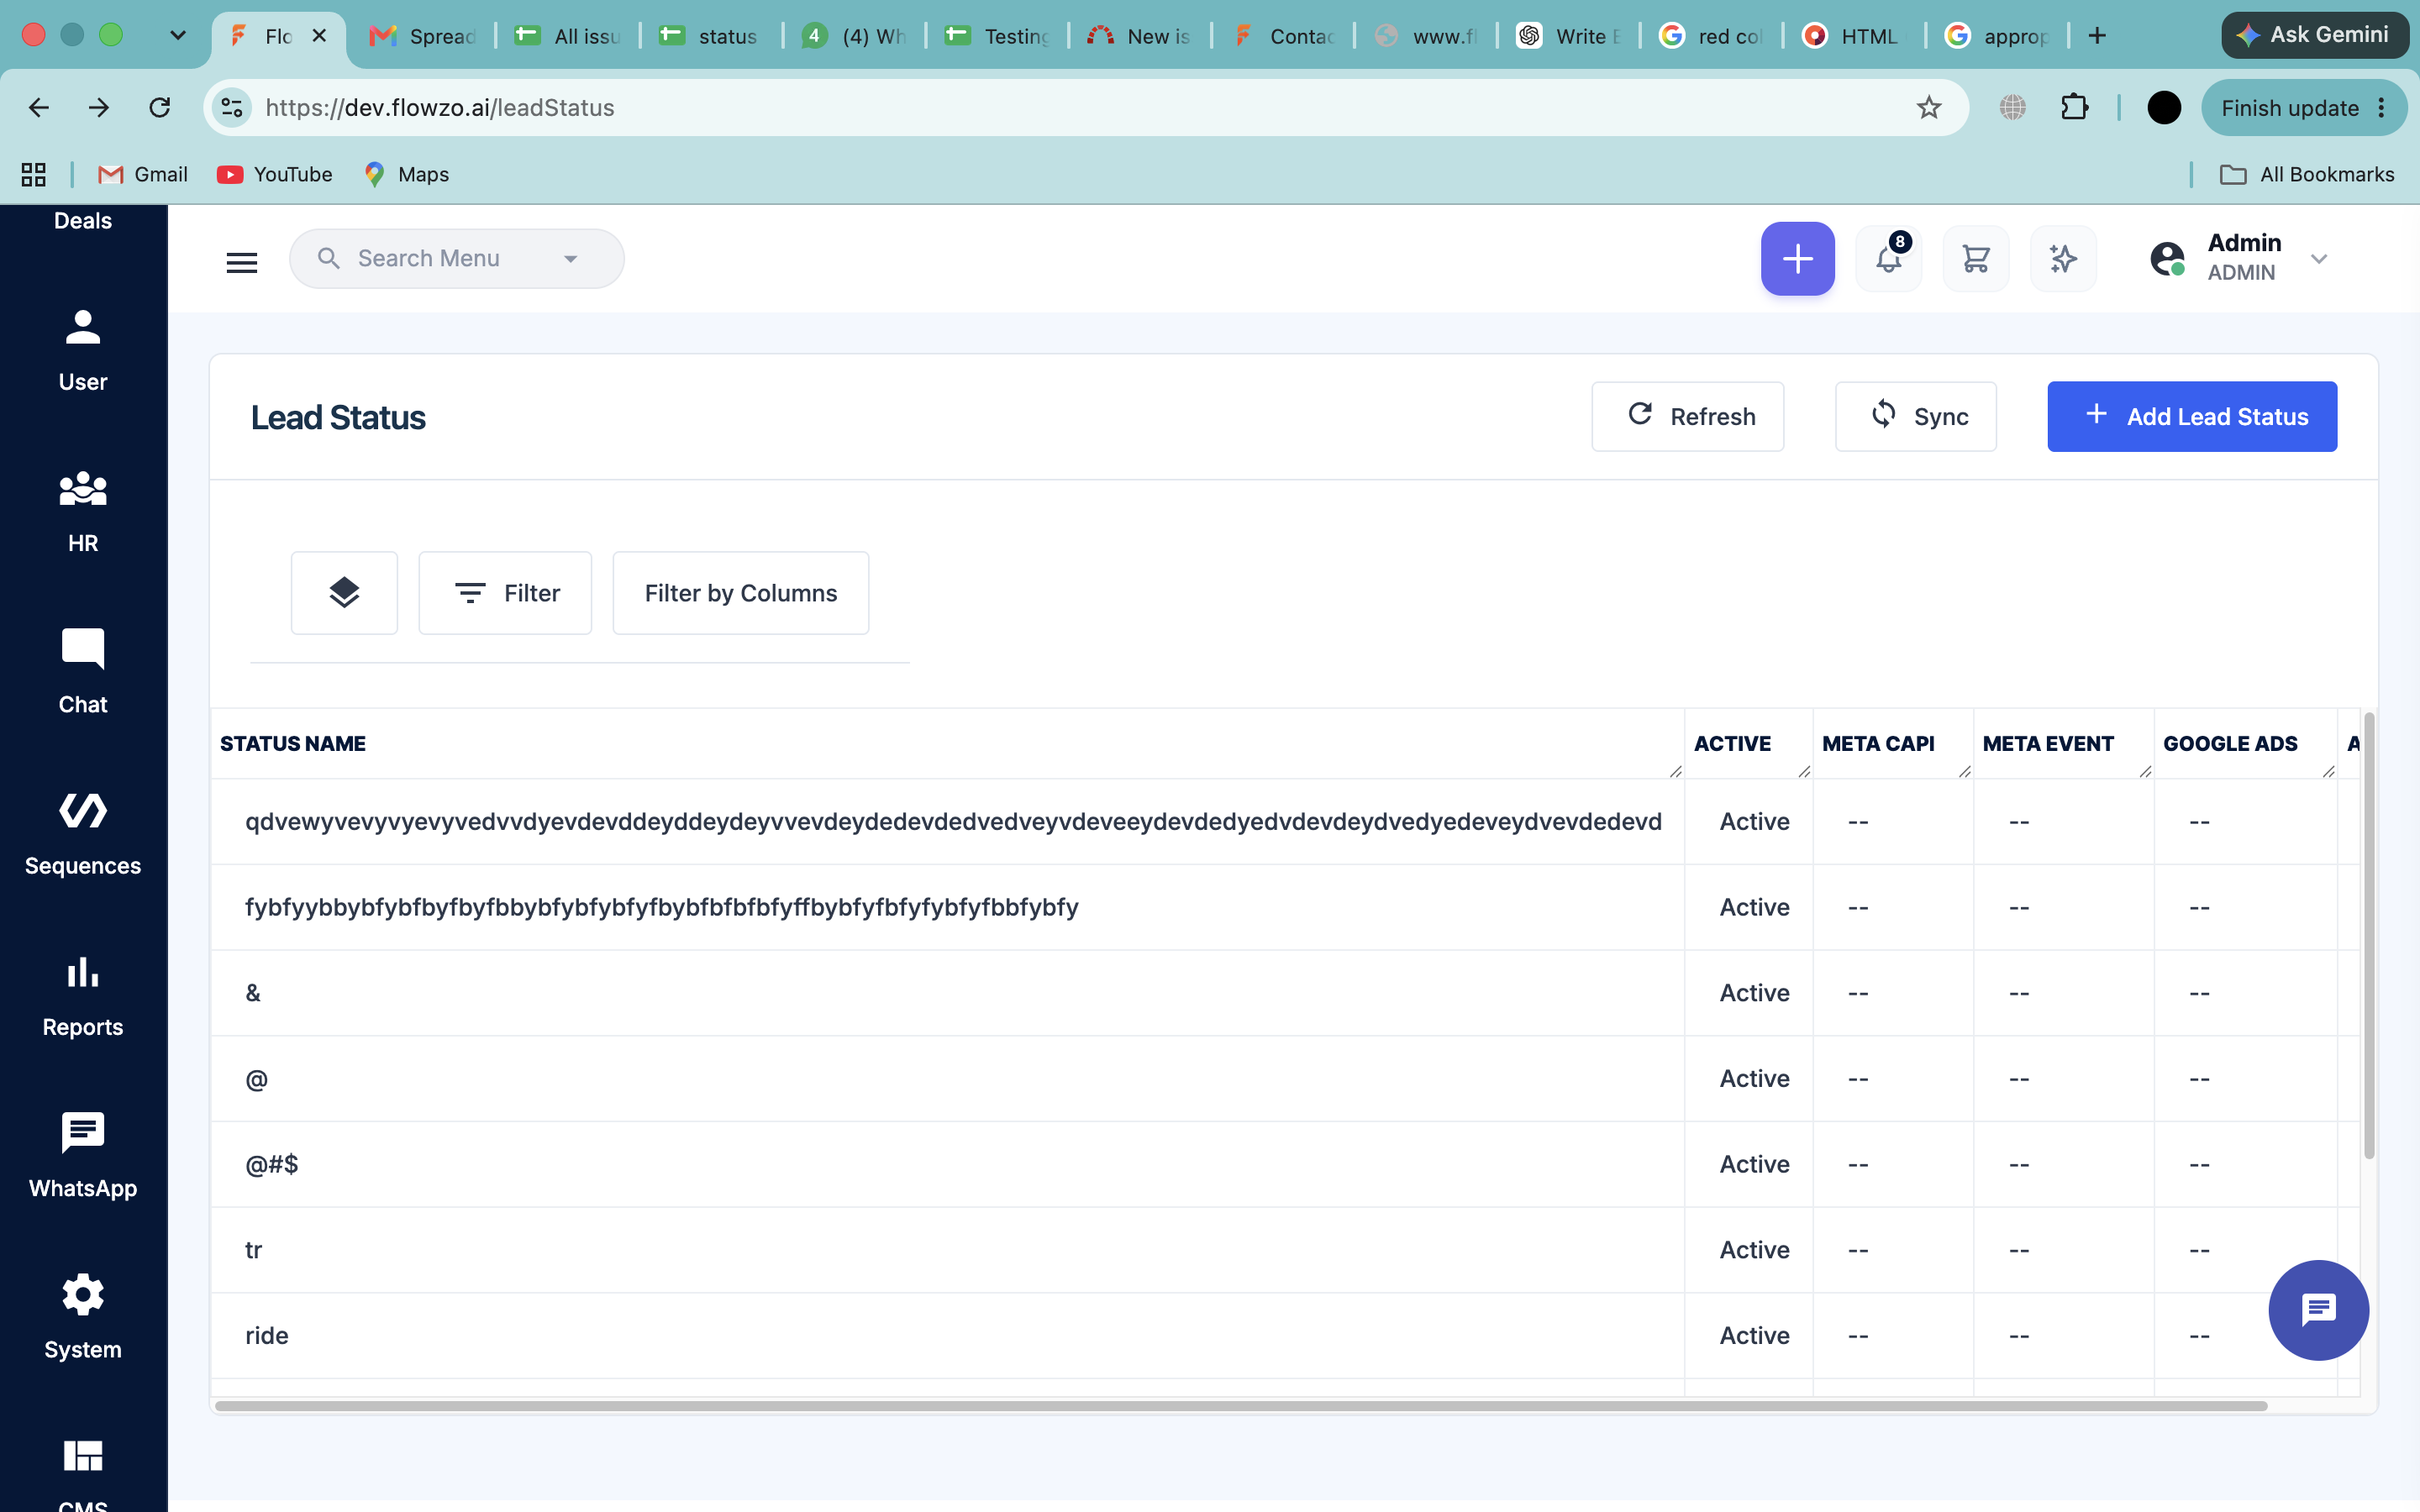Open the HR sidebar section
2420x1512 pixels.
coord(83,511)
